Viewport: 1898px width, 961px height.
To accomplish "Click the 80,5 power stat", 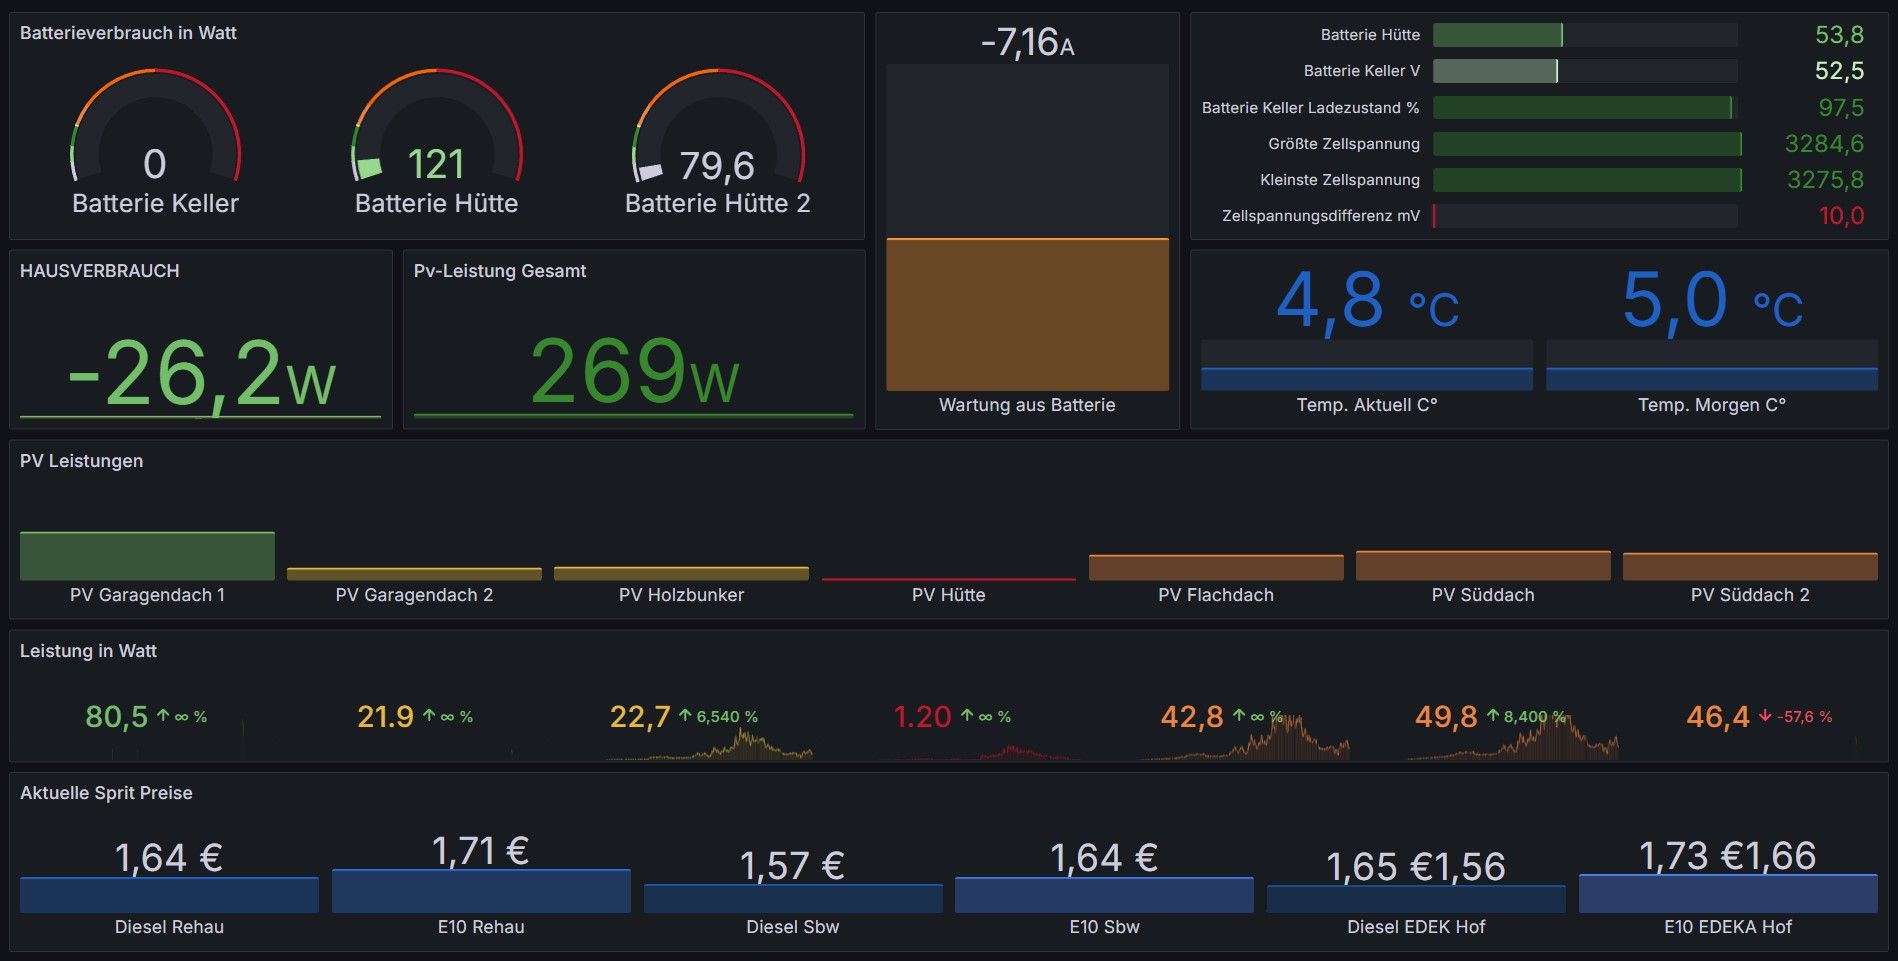I will click(116, 717).
